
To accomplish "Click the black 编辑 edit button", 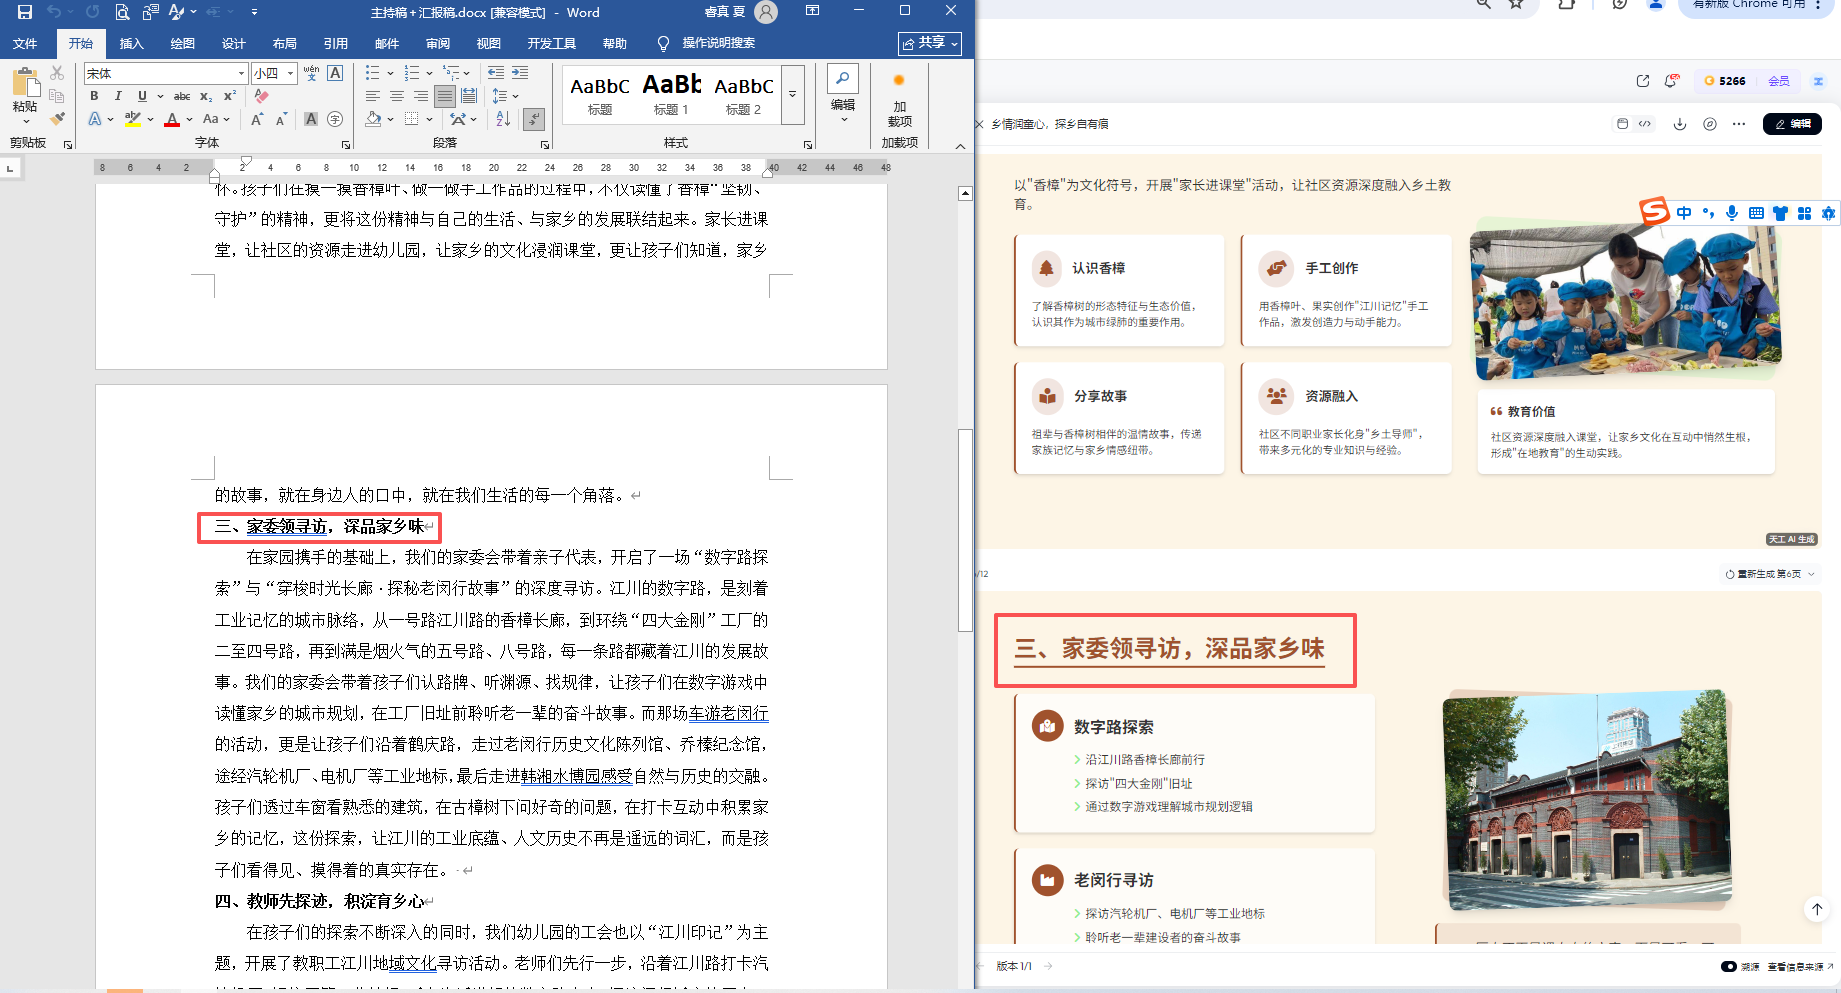I will pos(1792,124).
